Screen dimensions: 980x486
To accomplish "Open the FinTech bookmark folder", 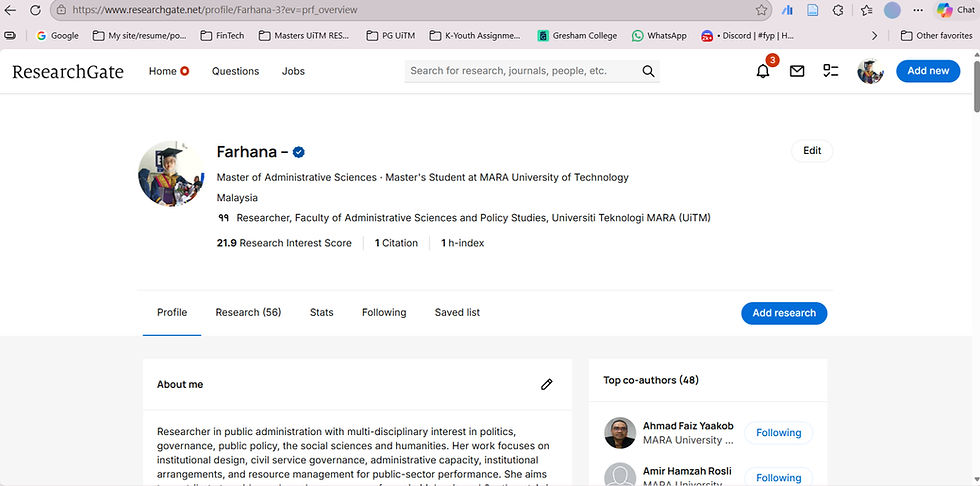I will coord(222,36).
